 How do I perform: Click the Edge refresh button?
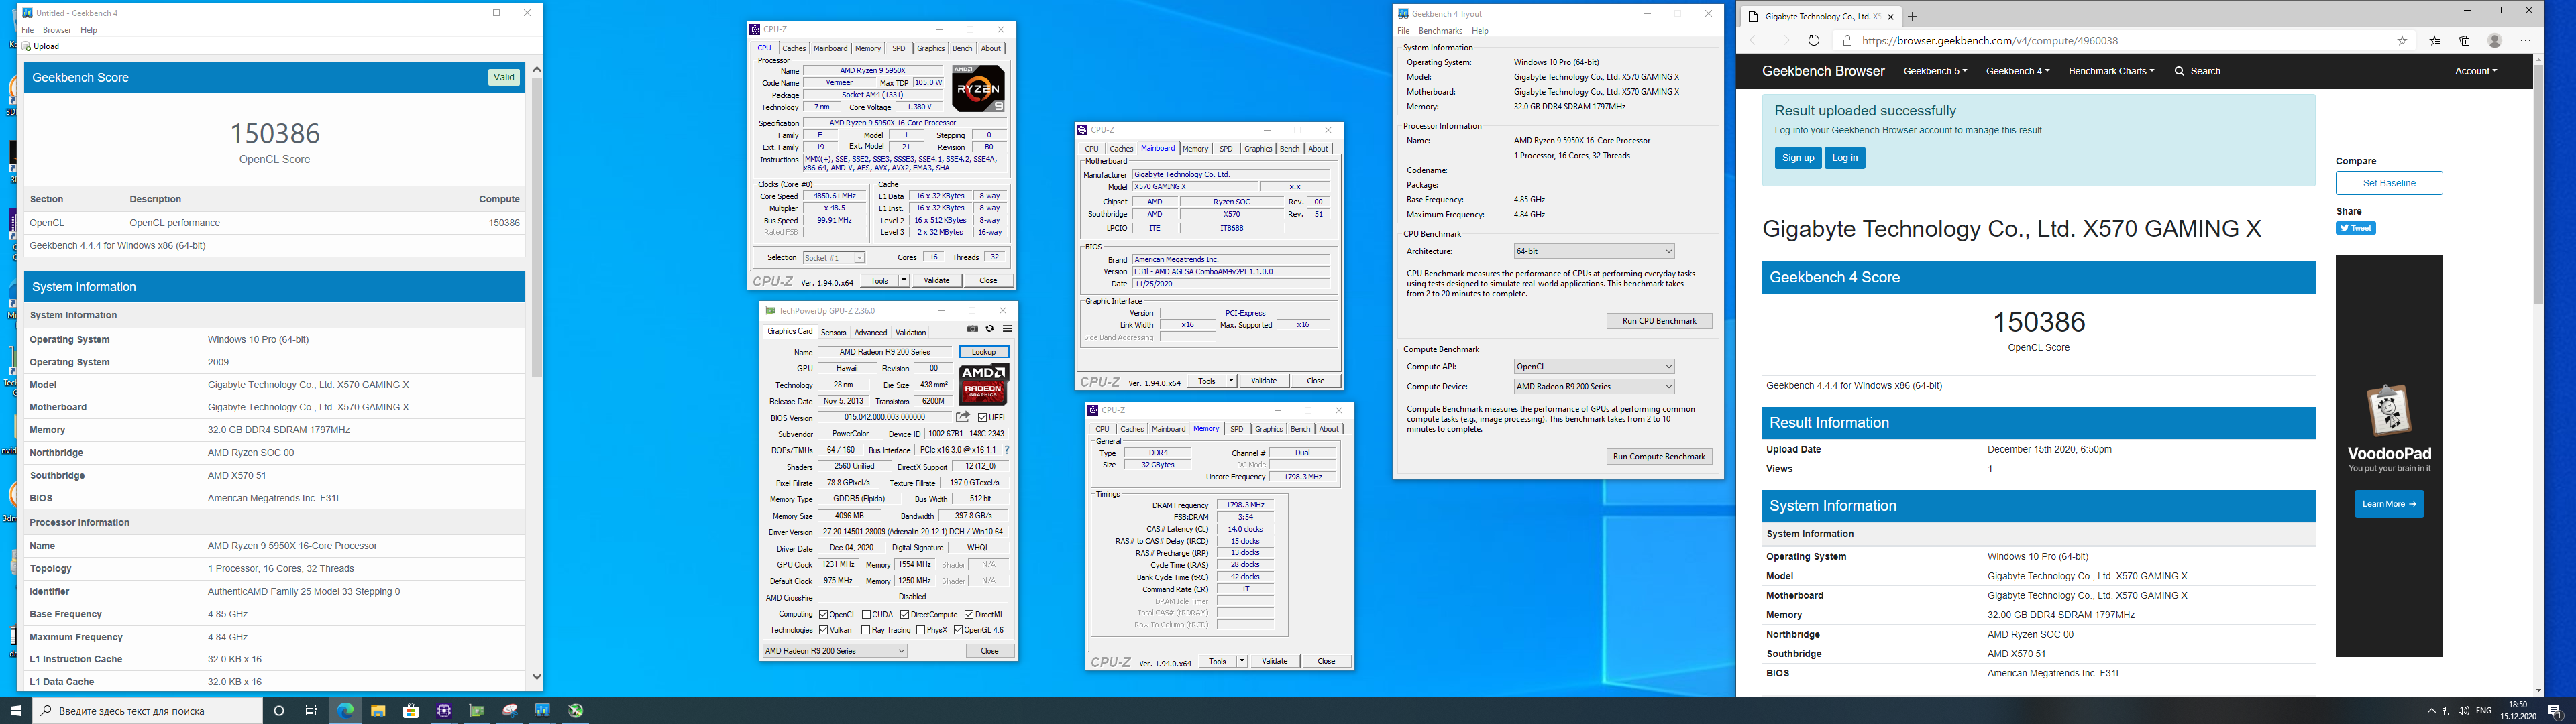point(1813,41)
